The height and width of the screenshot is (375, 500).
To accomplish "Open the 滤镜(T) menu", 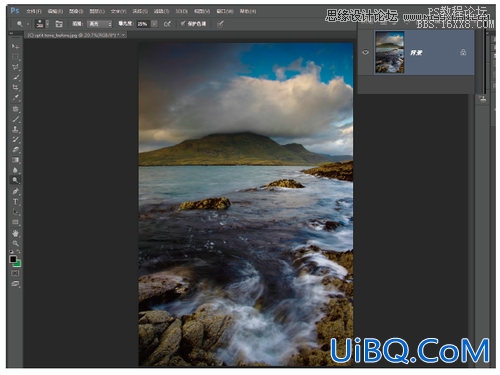I will pyautogui.click(x=161, y=11).
